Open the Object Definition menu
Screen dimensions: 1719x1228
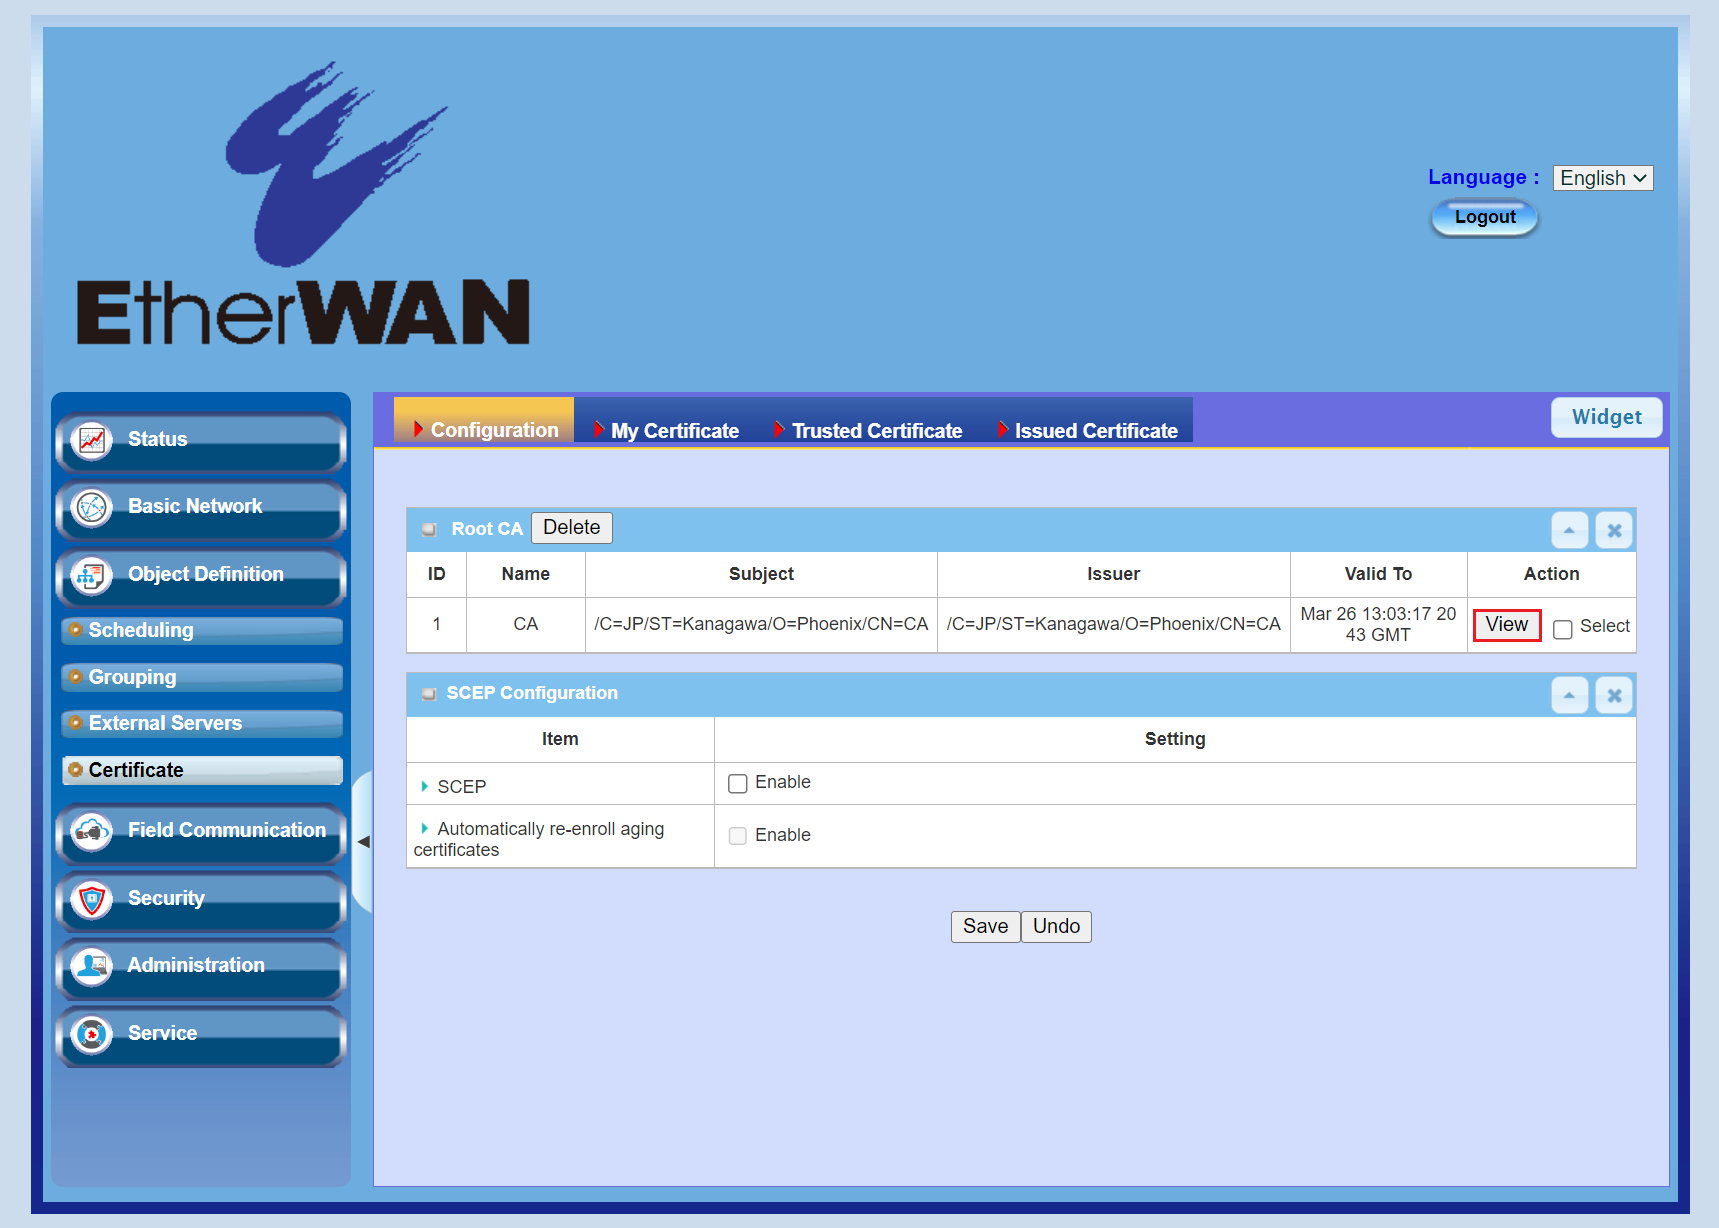[x=201, y=577]
